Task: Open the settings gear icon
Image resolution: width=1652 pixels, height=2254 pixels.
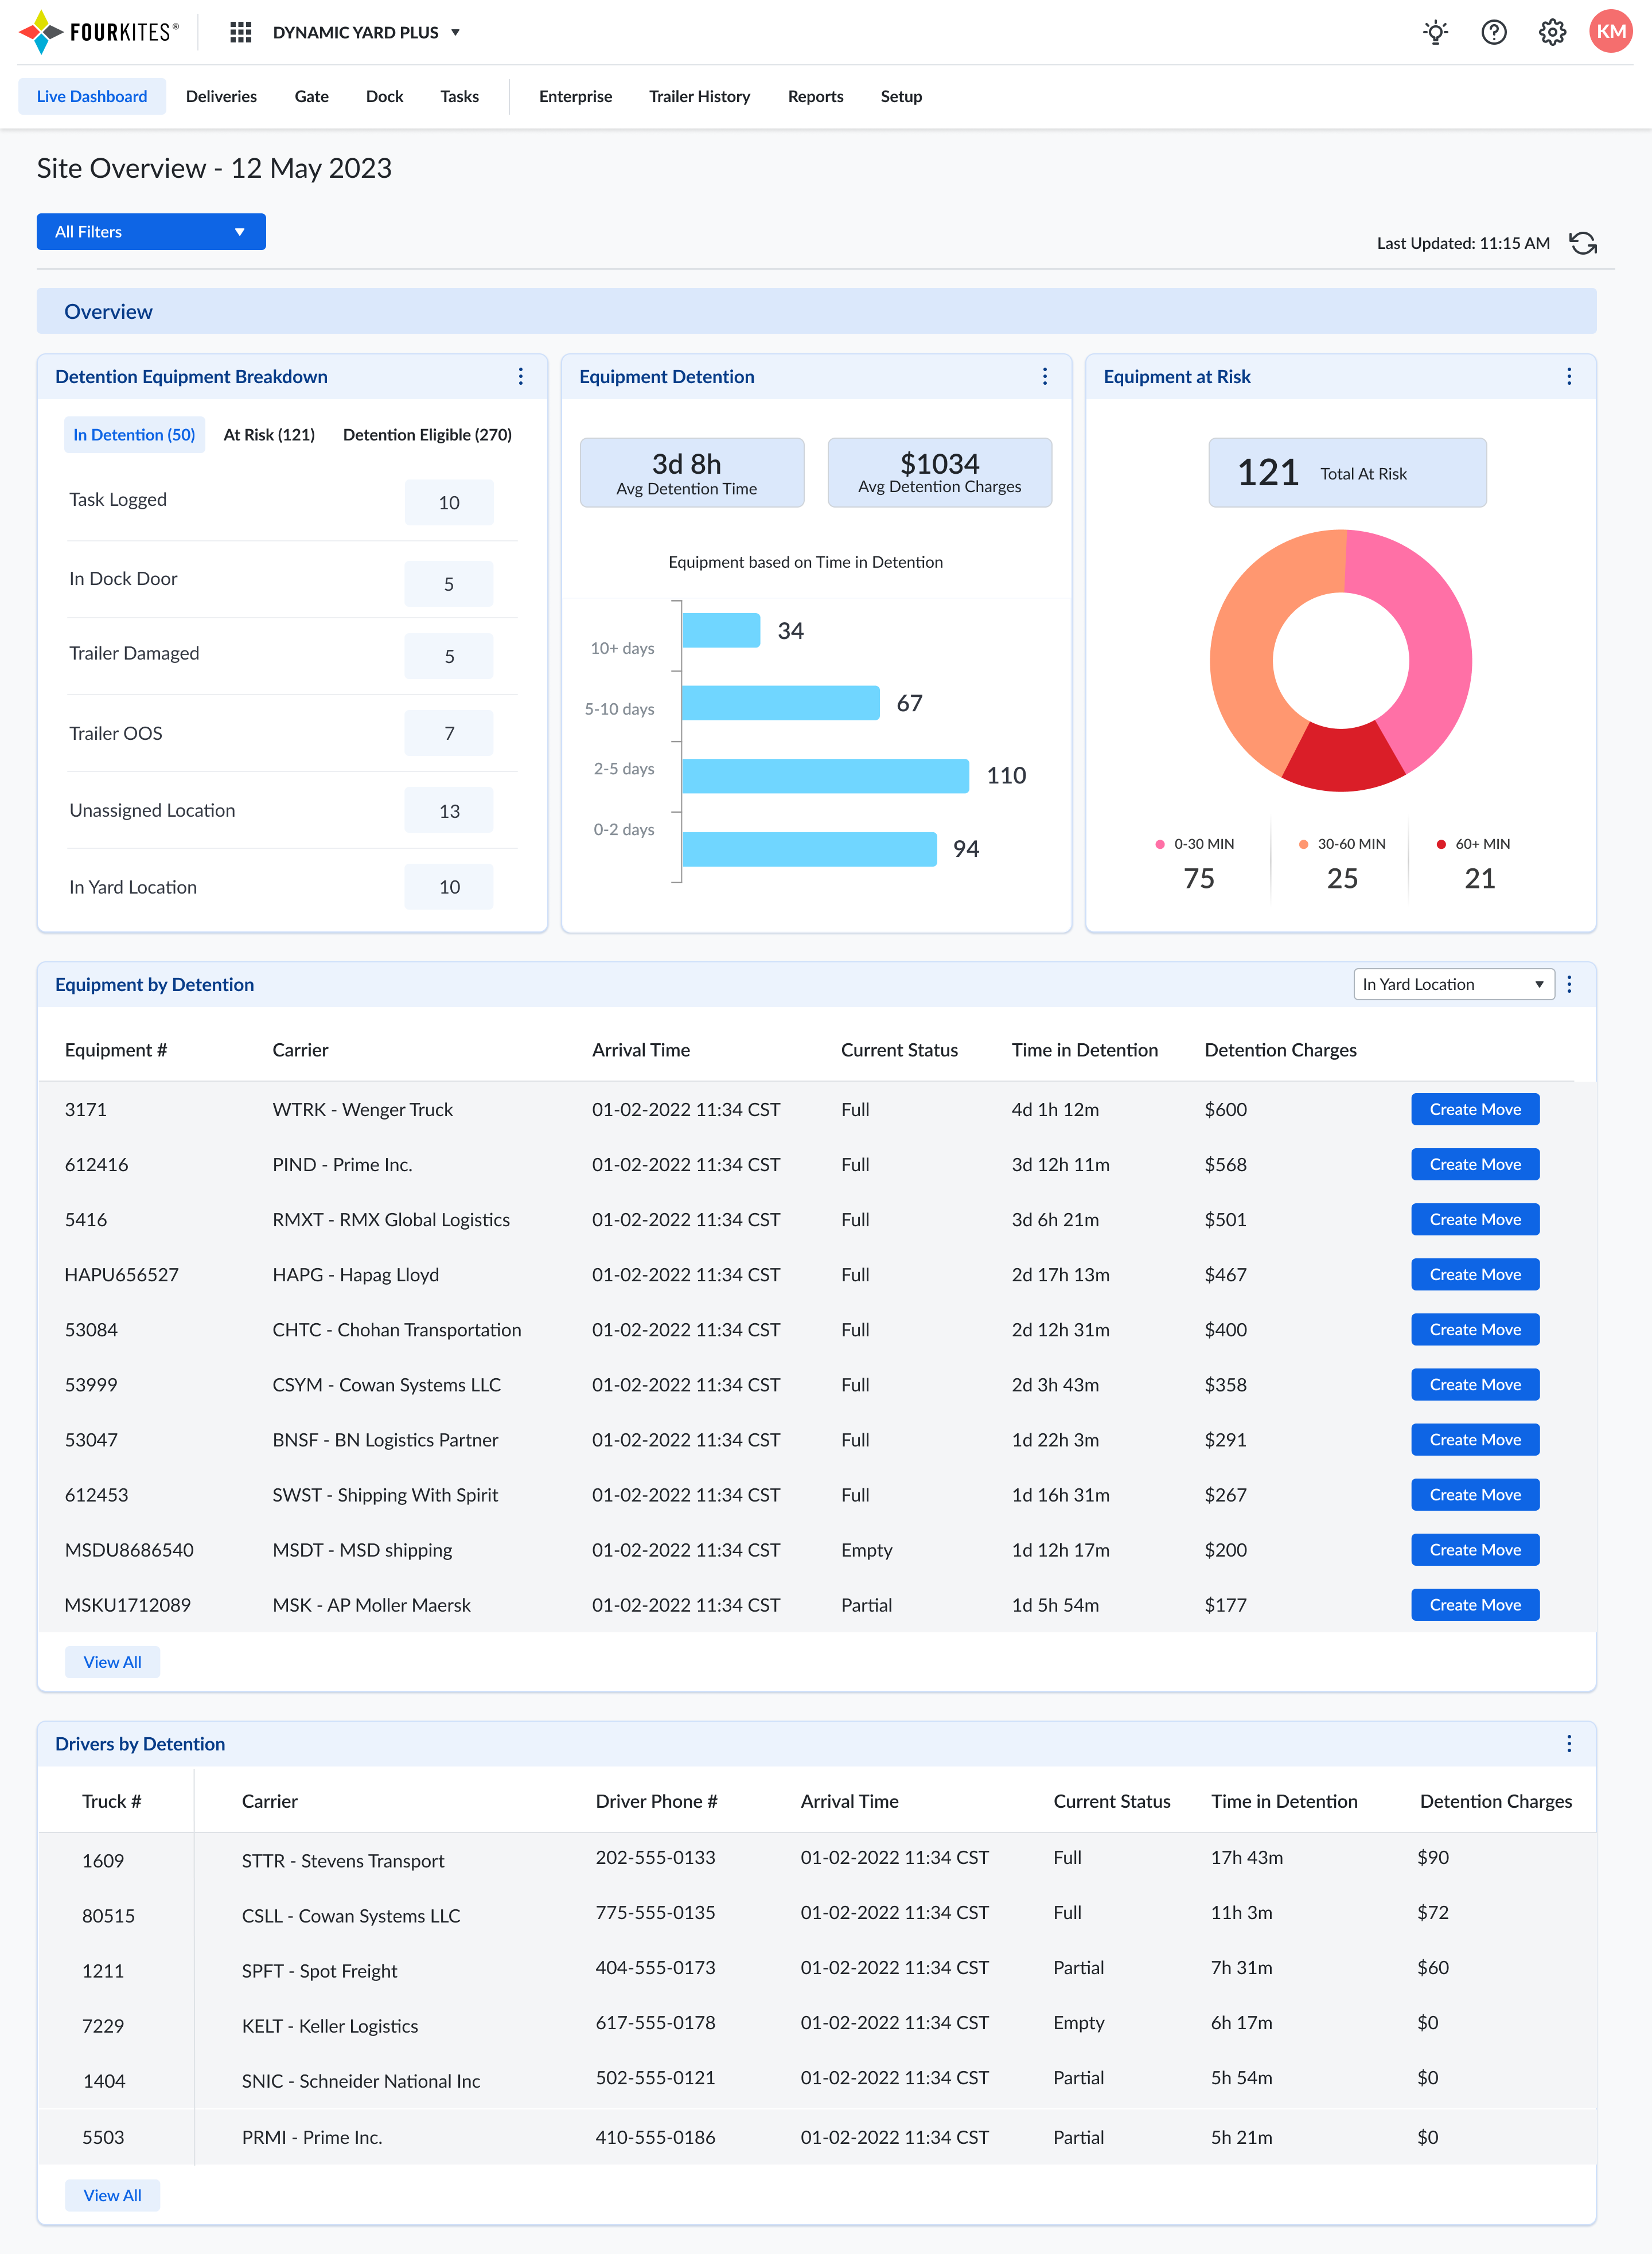Action: point(1551,32)
